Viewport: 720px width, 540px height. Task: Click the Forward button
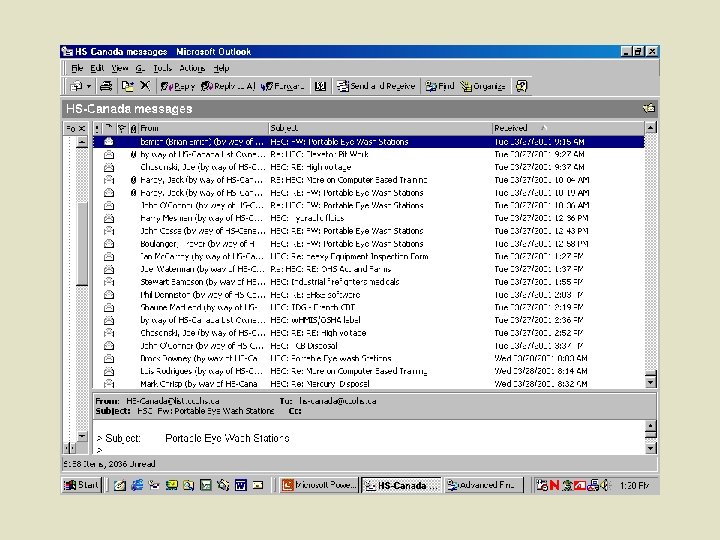[282, 86]
